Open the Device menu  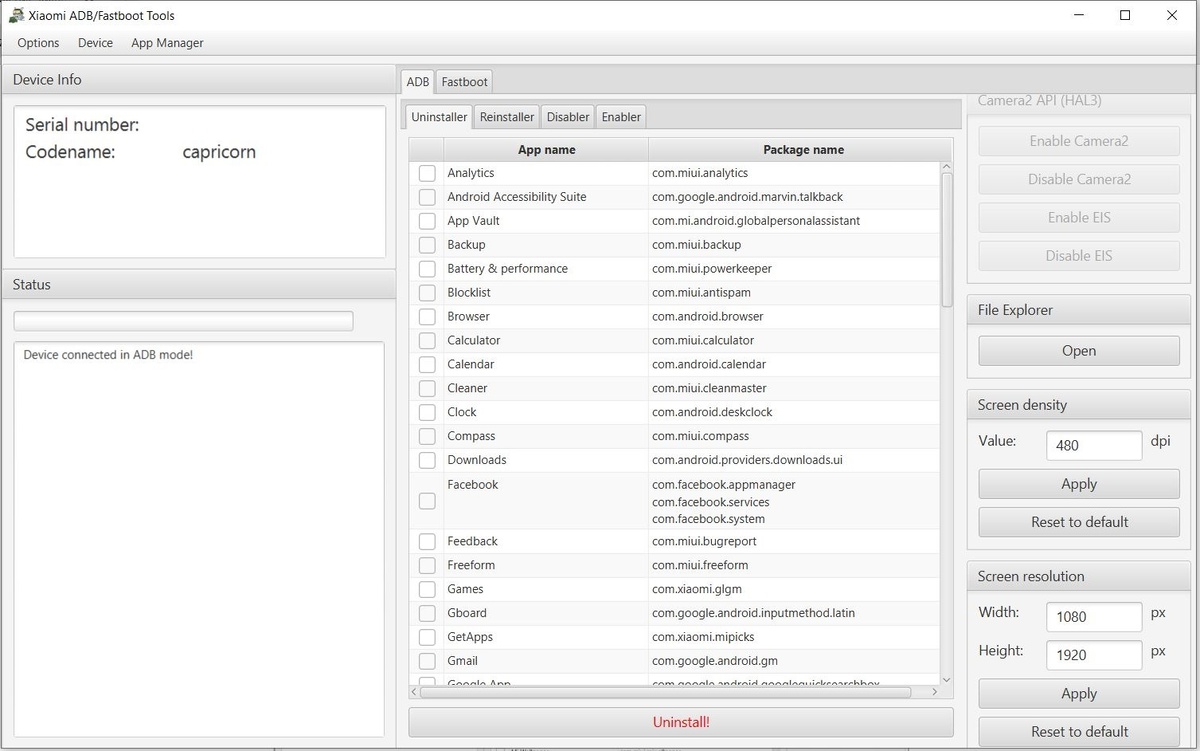[x=95, y=43]
